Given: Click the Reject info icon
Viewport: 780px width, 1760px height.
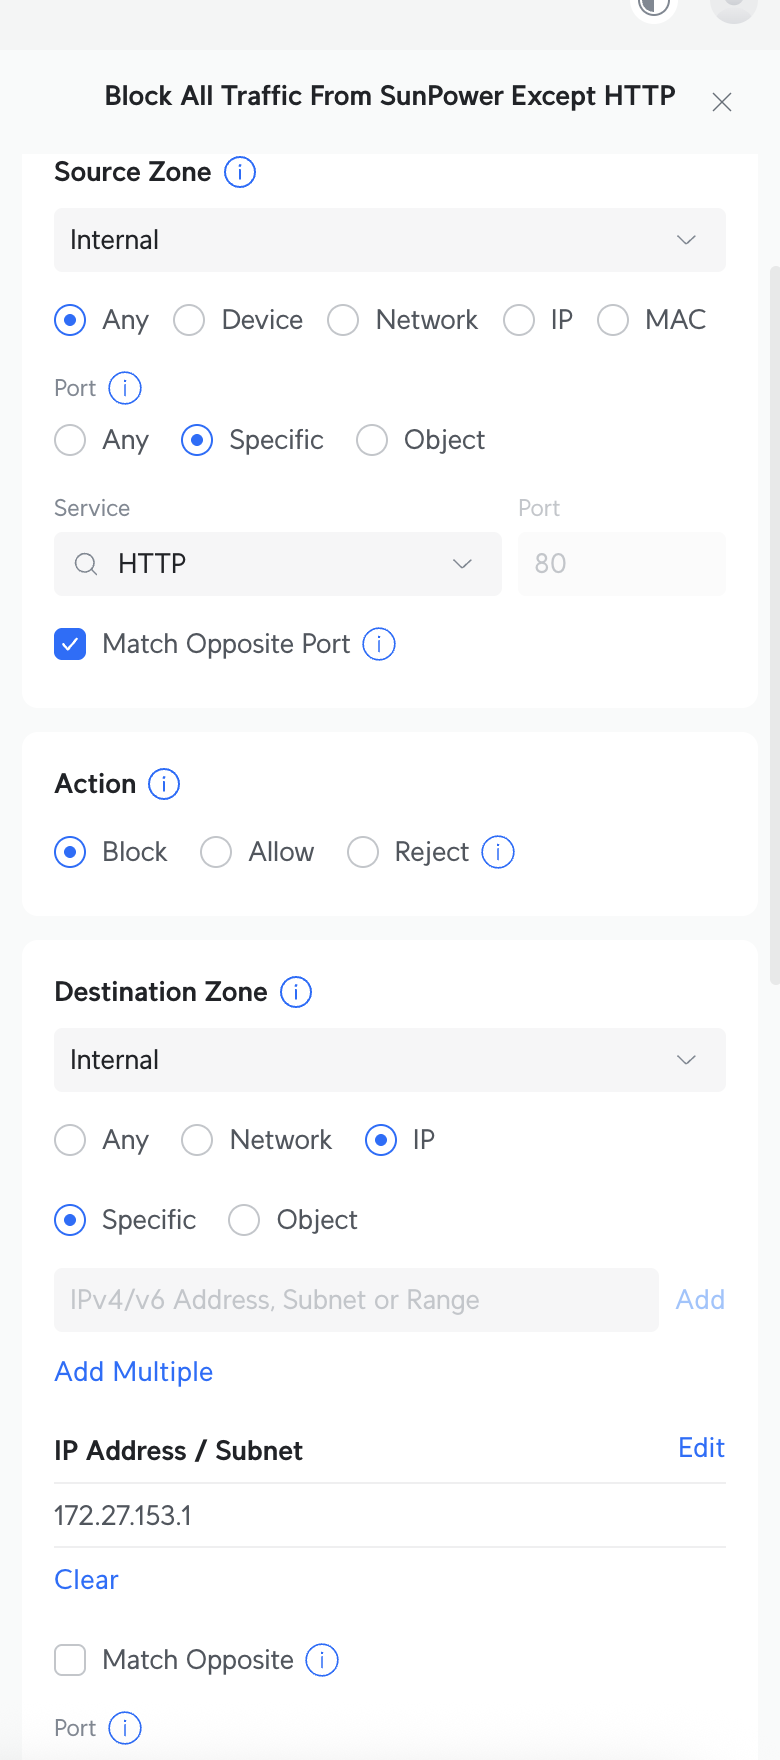Looking at the screenshot, I should pyautogui.click(x=498, y=852).
